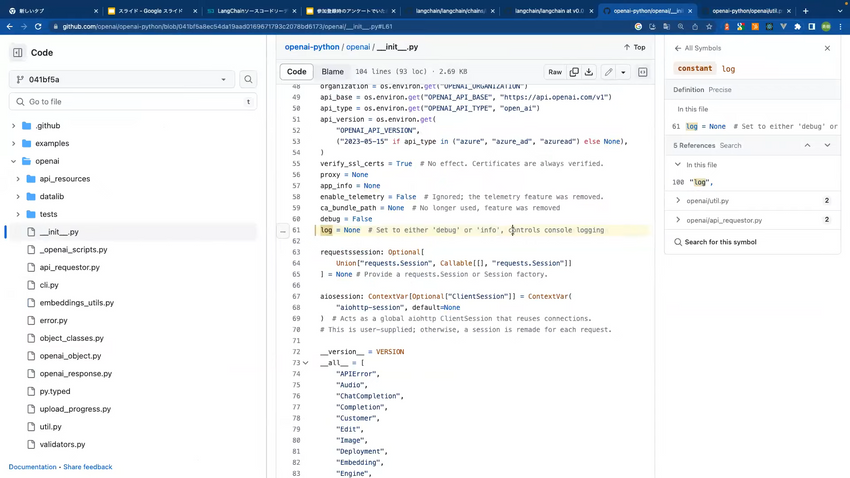
Task: Jump to next reference arrow
Action: pos(827,145)
